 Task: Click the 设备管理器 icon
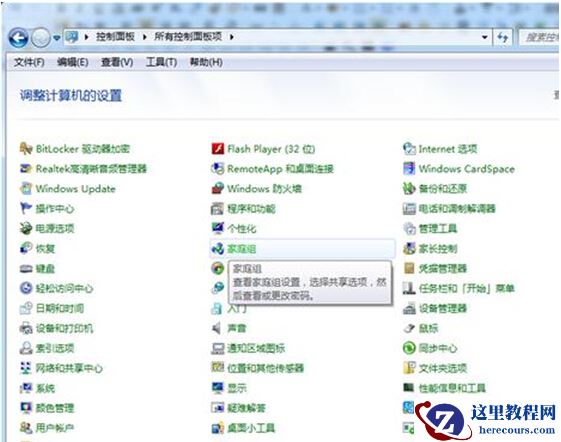(409, 308)
